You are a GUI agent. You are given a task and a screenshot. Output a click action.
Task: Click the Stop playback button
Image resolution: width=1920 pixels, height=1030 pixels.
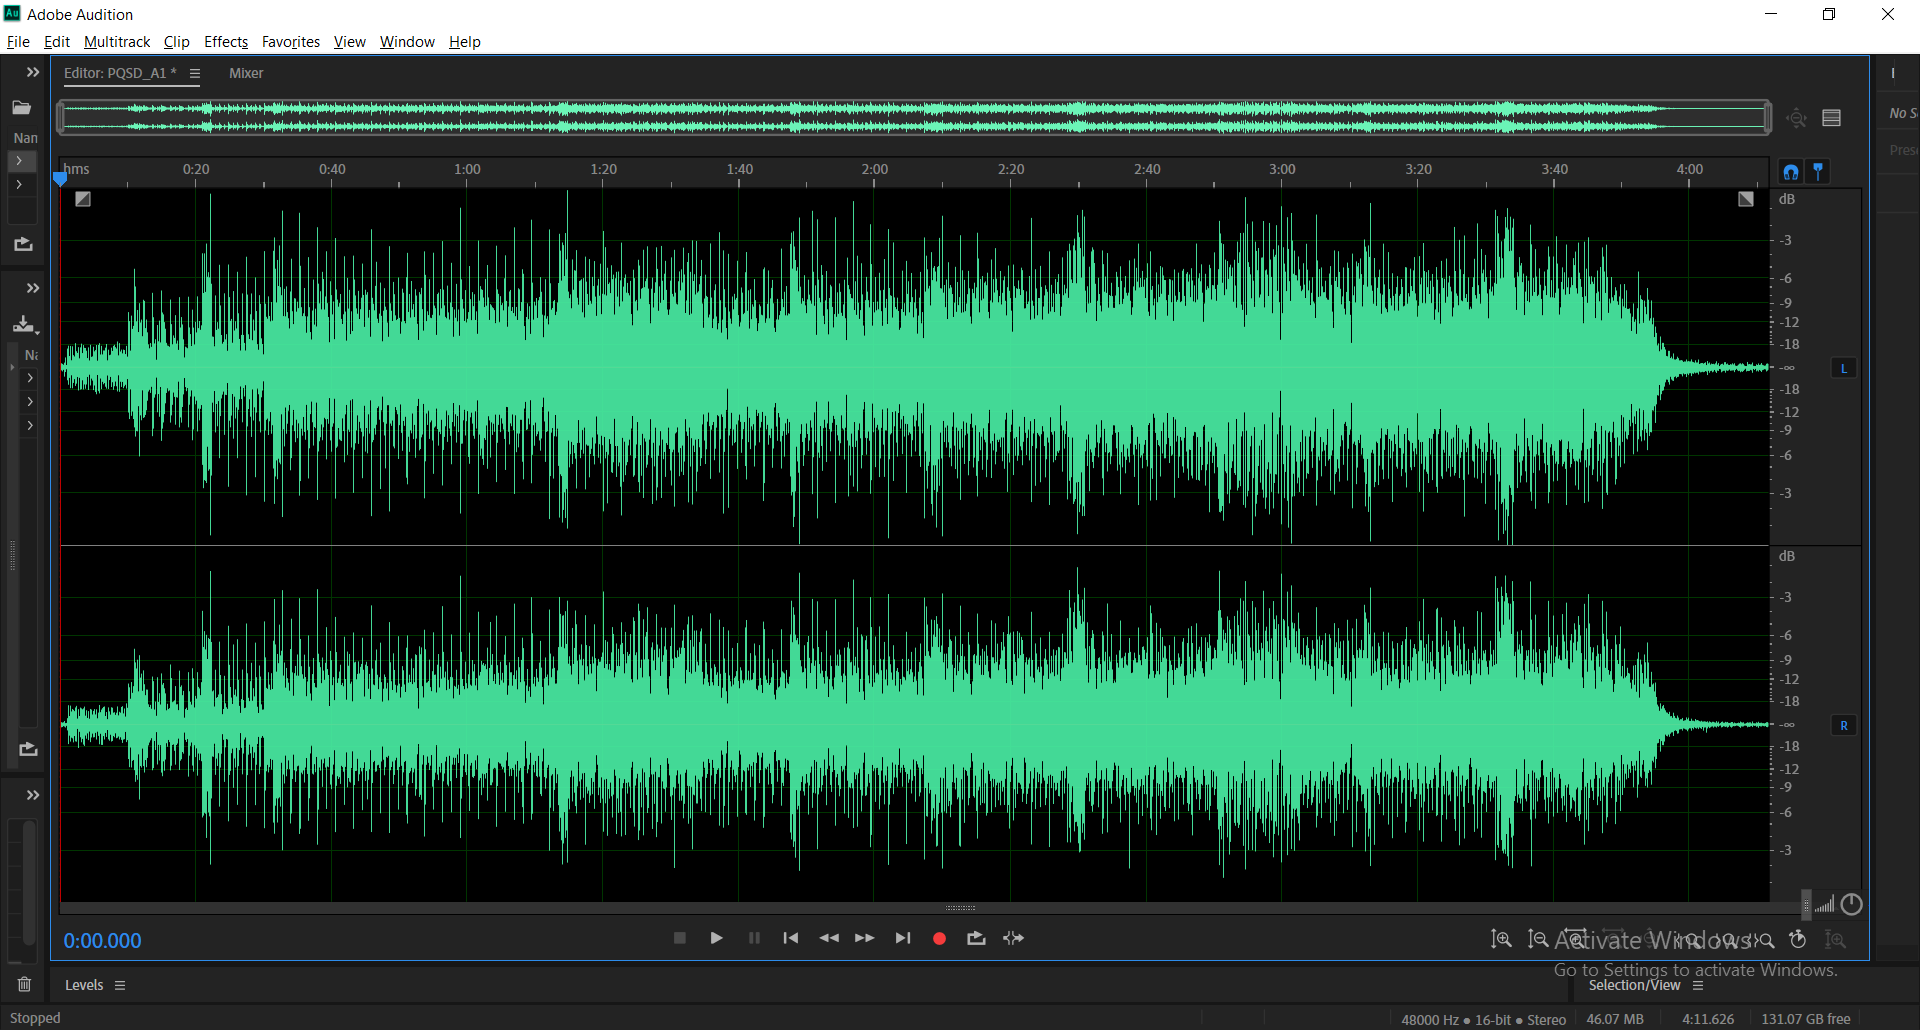[x=680, y=938]
